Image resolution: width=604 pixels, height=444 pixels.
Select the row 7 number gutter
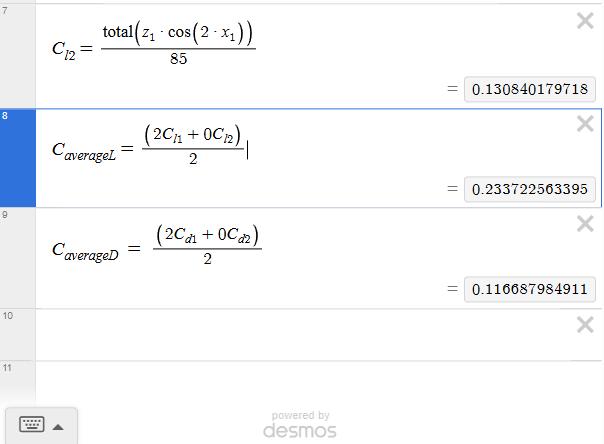click(17, 55)
